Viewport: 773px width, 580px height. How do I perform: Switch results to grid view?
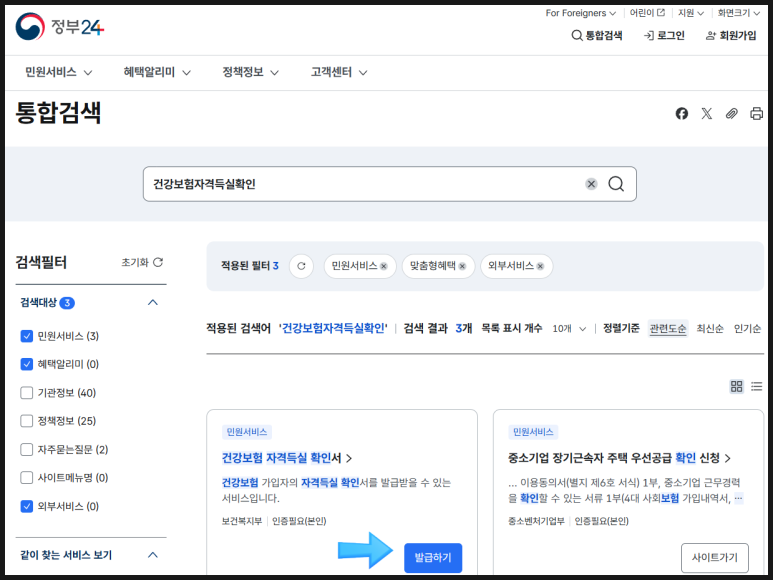[737, 386]
